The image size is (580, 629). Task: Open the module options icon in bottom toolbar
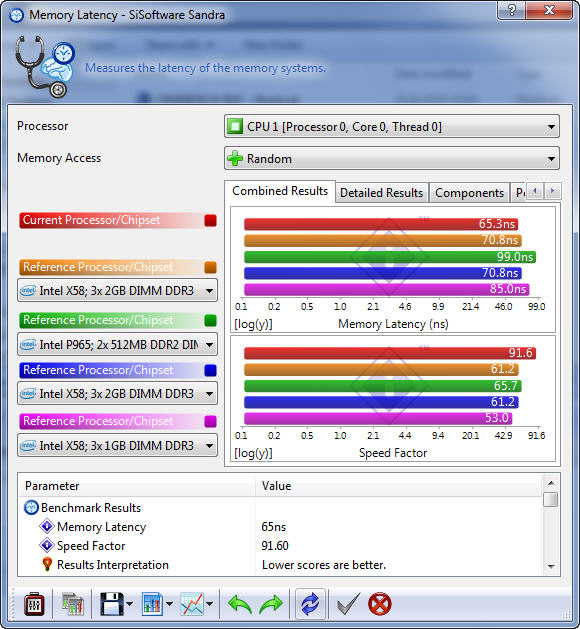34,604
